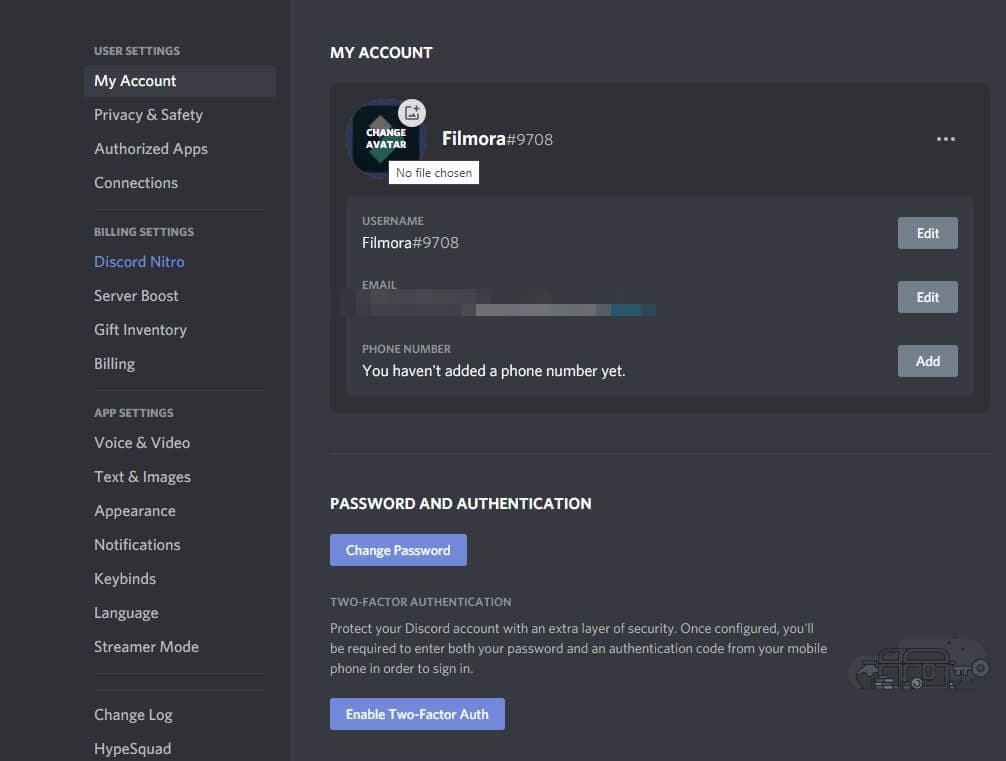Click the Billing Settings section header
This screenshot has width=1006, height=761.
click(x=144, y=232)
